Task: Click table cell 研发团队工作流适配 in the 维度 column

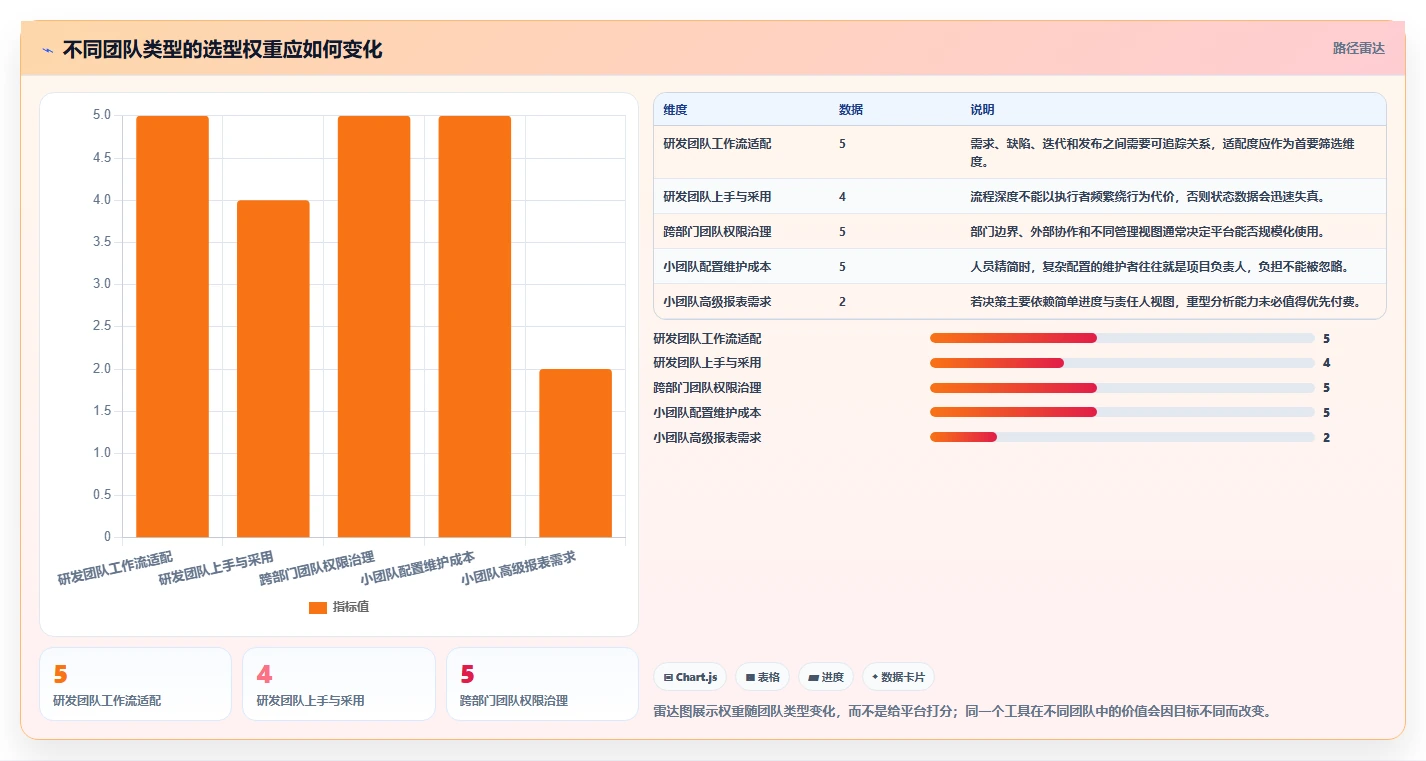Action: (717, 144)
